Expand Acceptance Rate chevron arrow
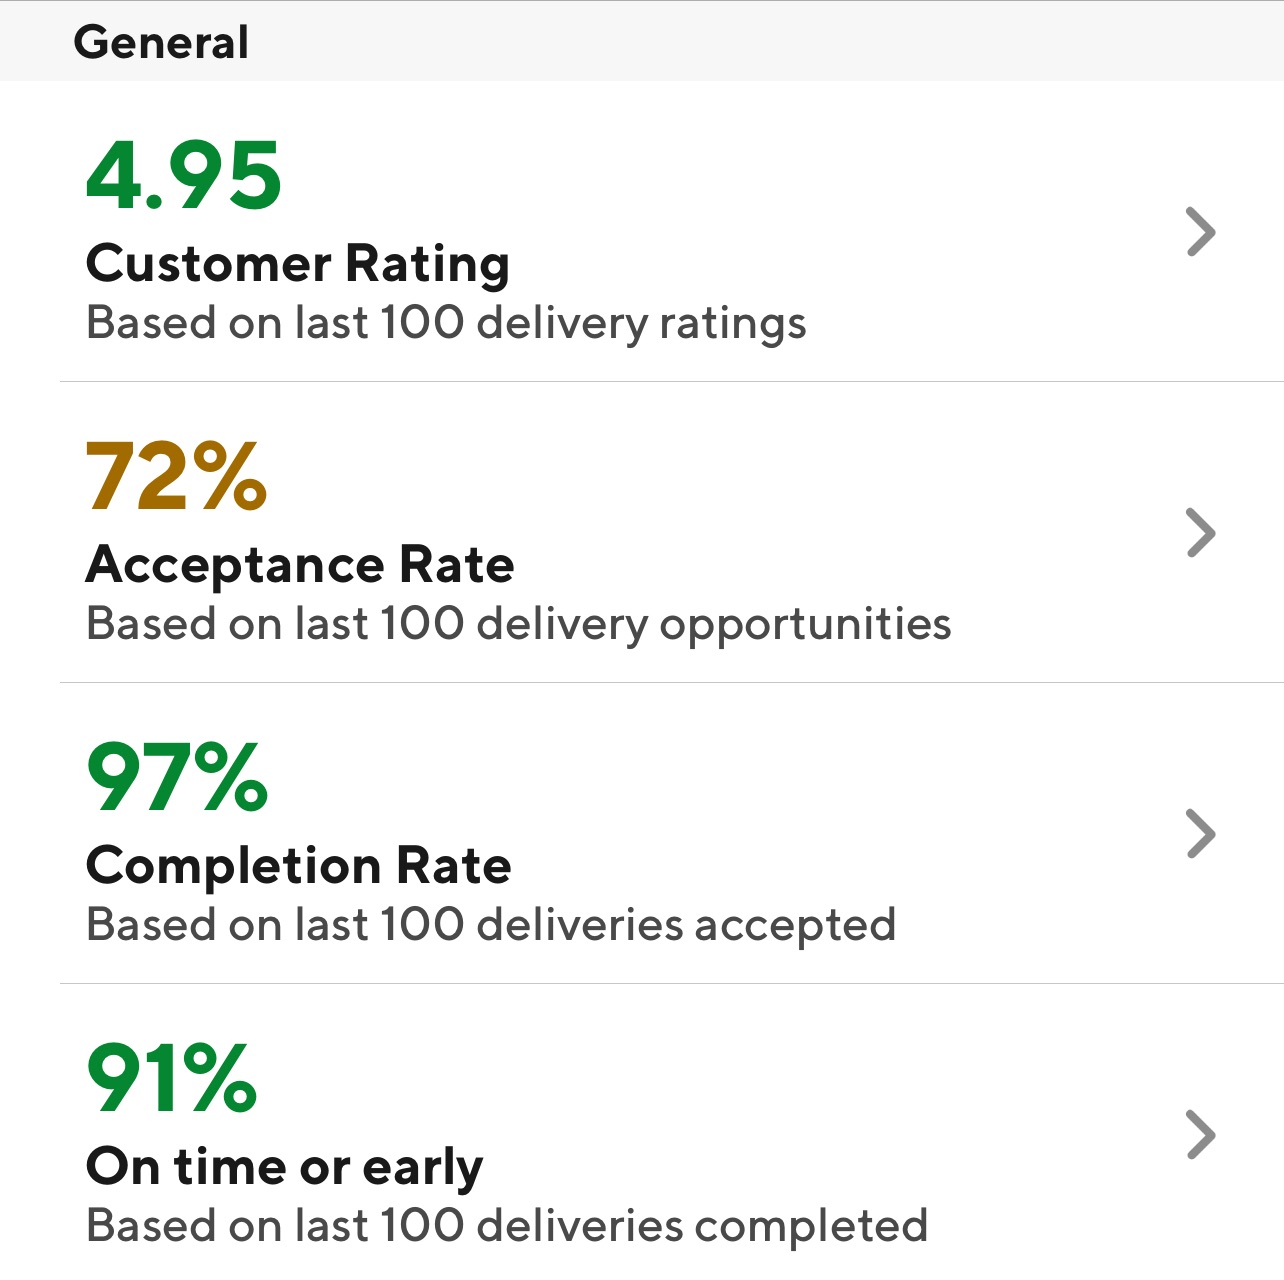 [x=1201, y=532]
